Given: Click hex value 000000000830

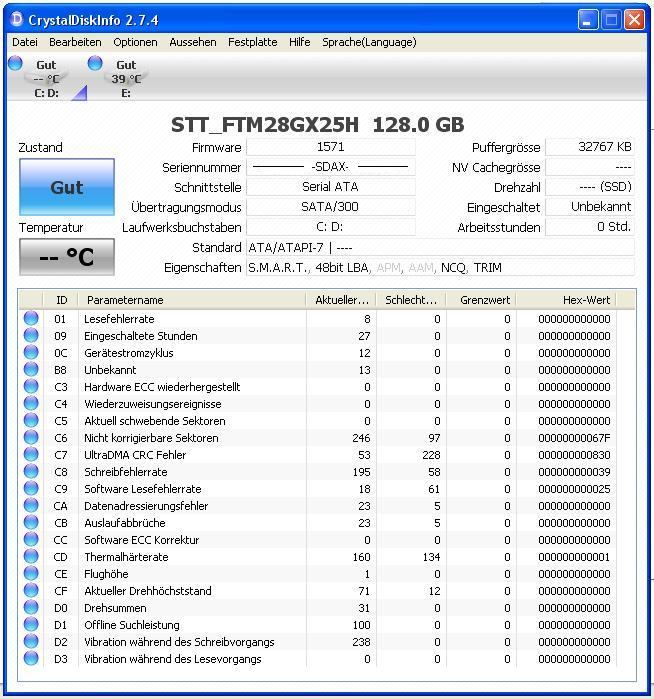Looking at the screenshot, I should click(574, 455).
